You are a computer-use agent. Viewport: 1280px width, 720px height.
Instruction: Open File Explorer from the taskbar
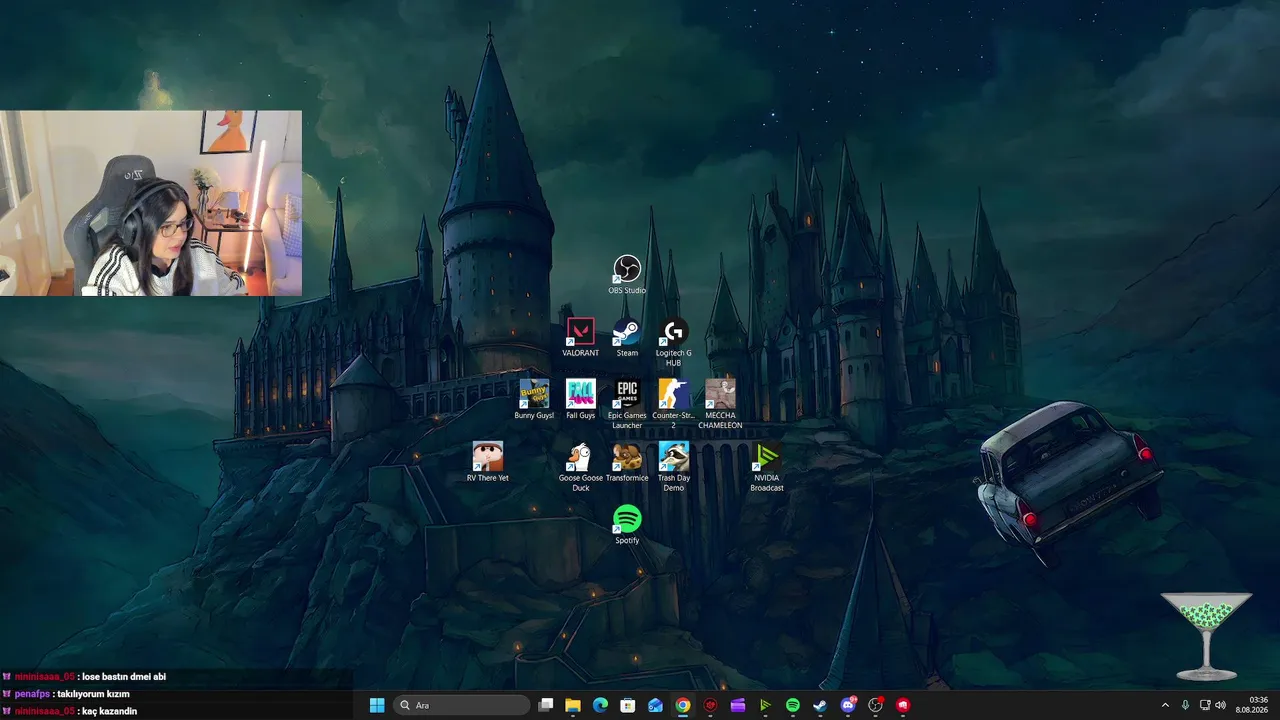(573, 705)
